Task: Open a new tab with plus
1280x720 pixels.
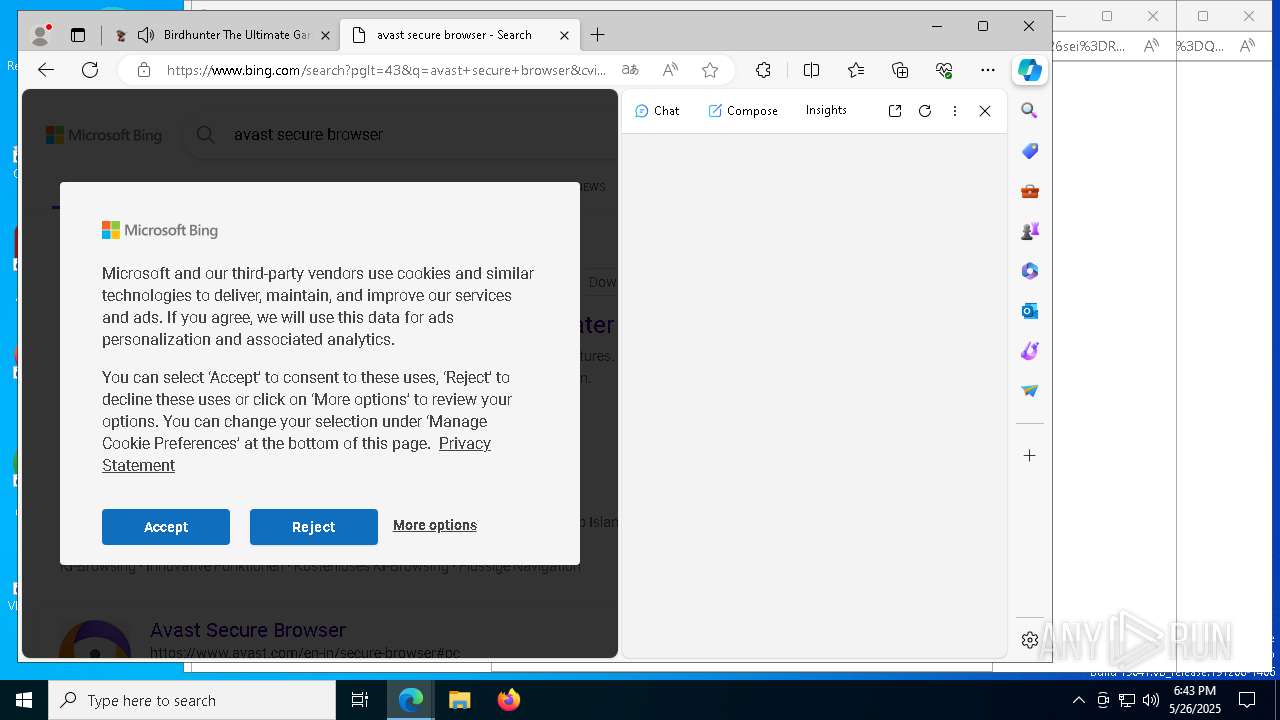Action: 597,35
